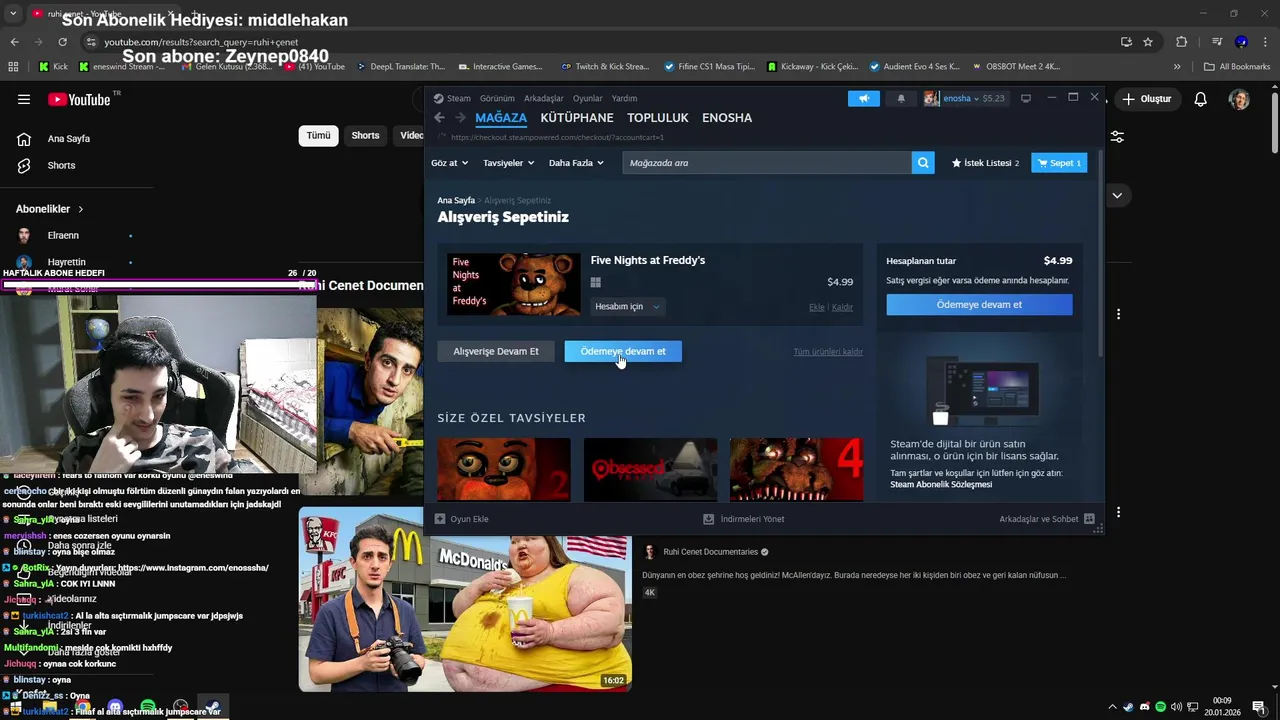
Task: Open the Yardım menu
Action: click(x=624, y=98)
